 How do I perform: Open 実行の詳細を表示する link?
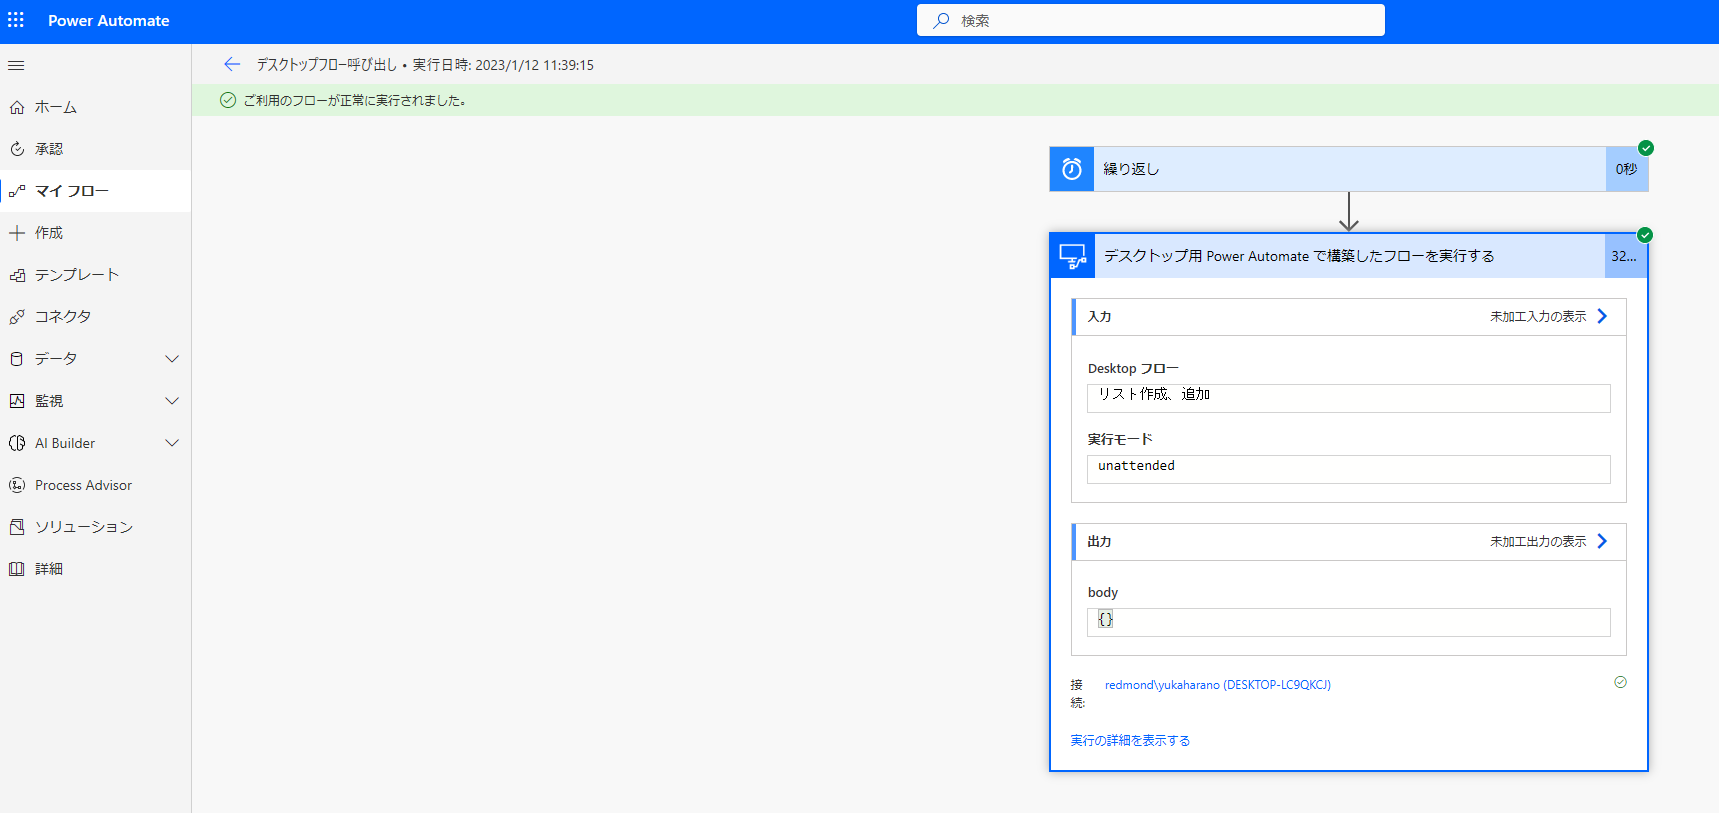(x=1130, y=741)
